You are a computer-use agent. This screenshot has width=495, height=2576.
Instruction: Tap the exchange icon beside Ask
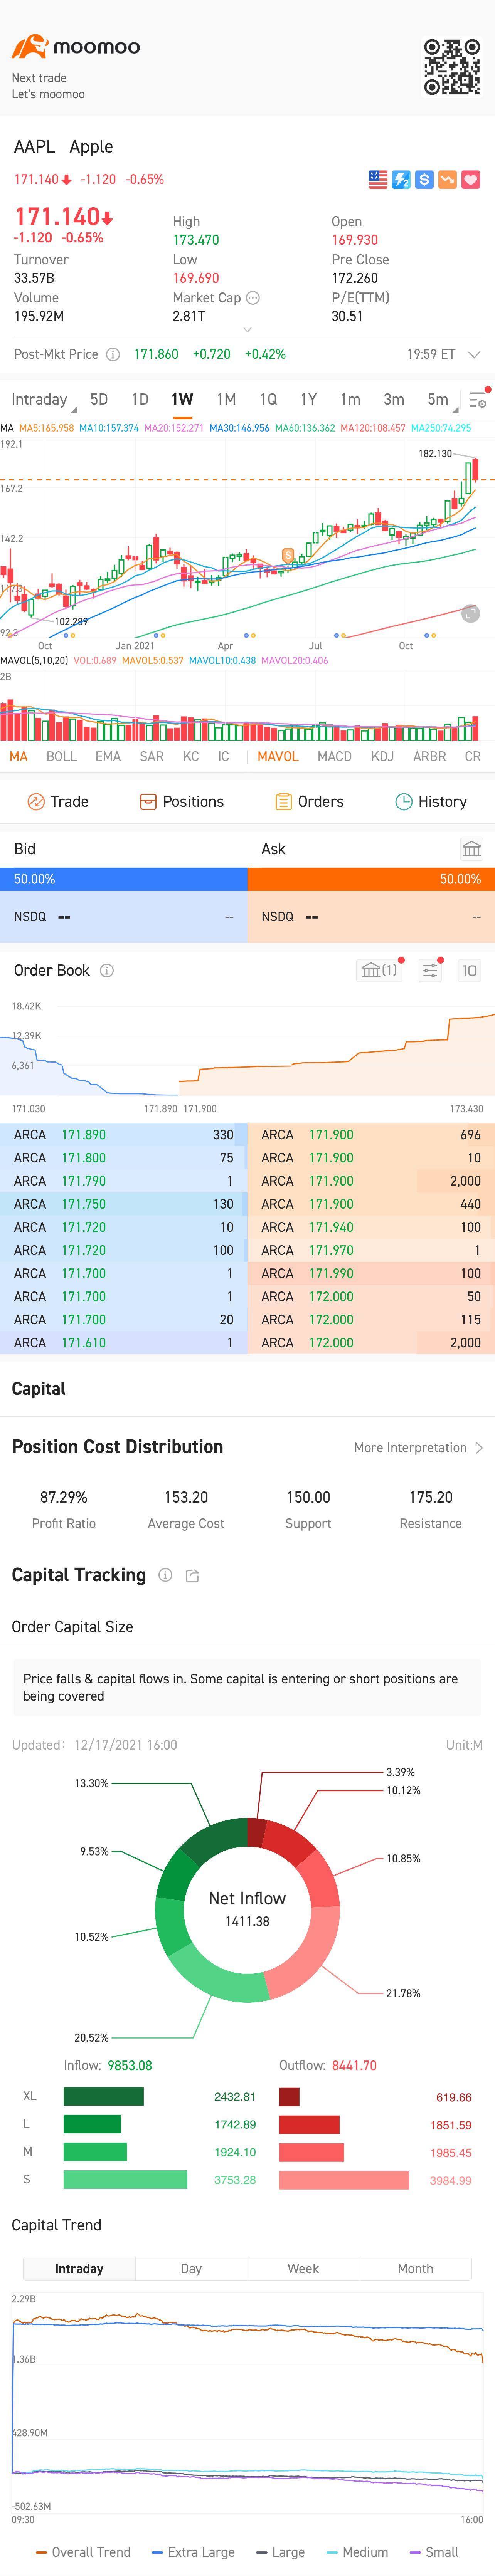tap(472, 849)
